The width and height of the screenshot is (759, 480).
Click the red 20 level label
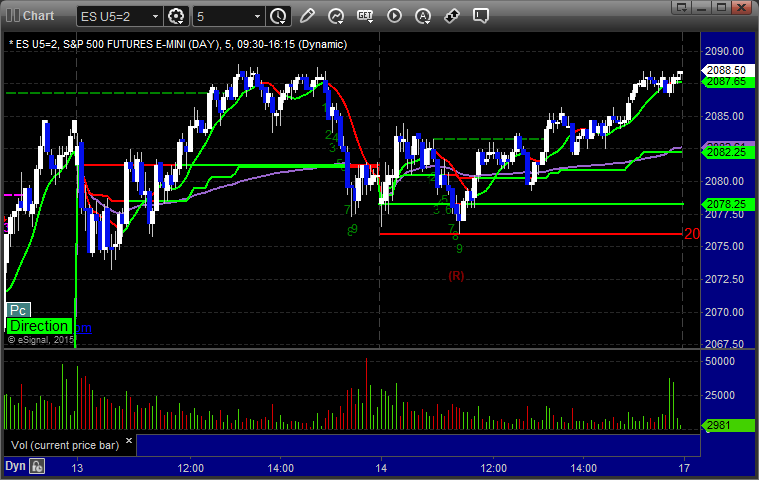coord(692,234)
